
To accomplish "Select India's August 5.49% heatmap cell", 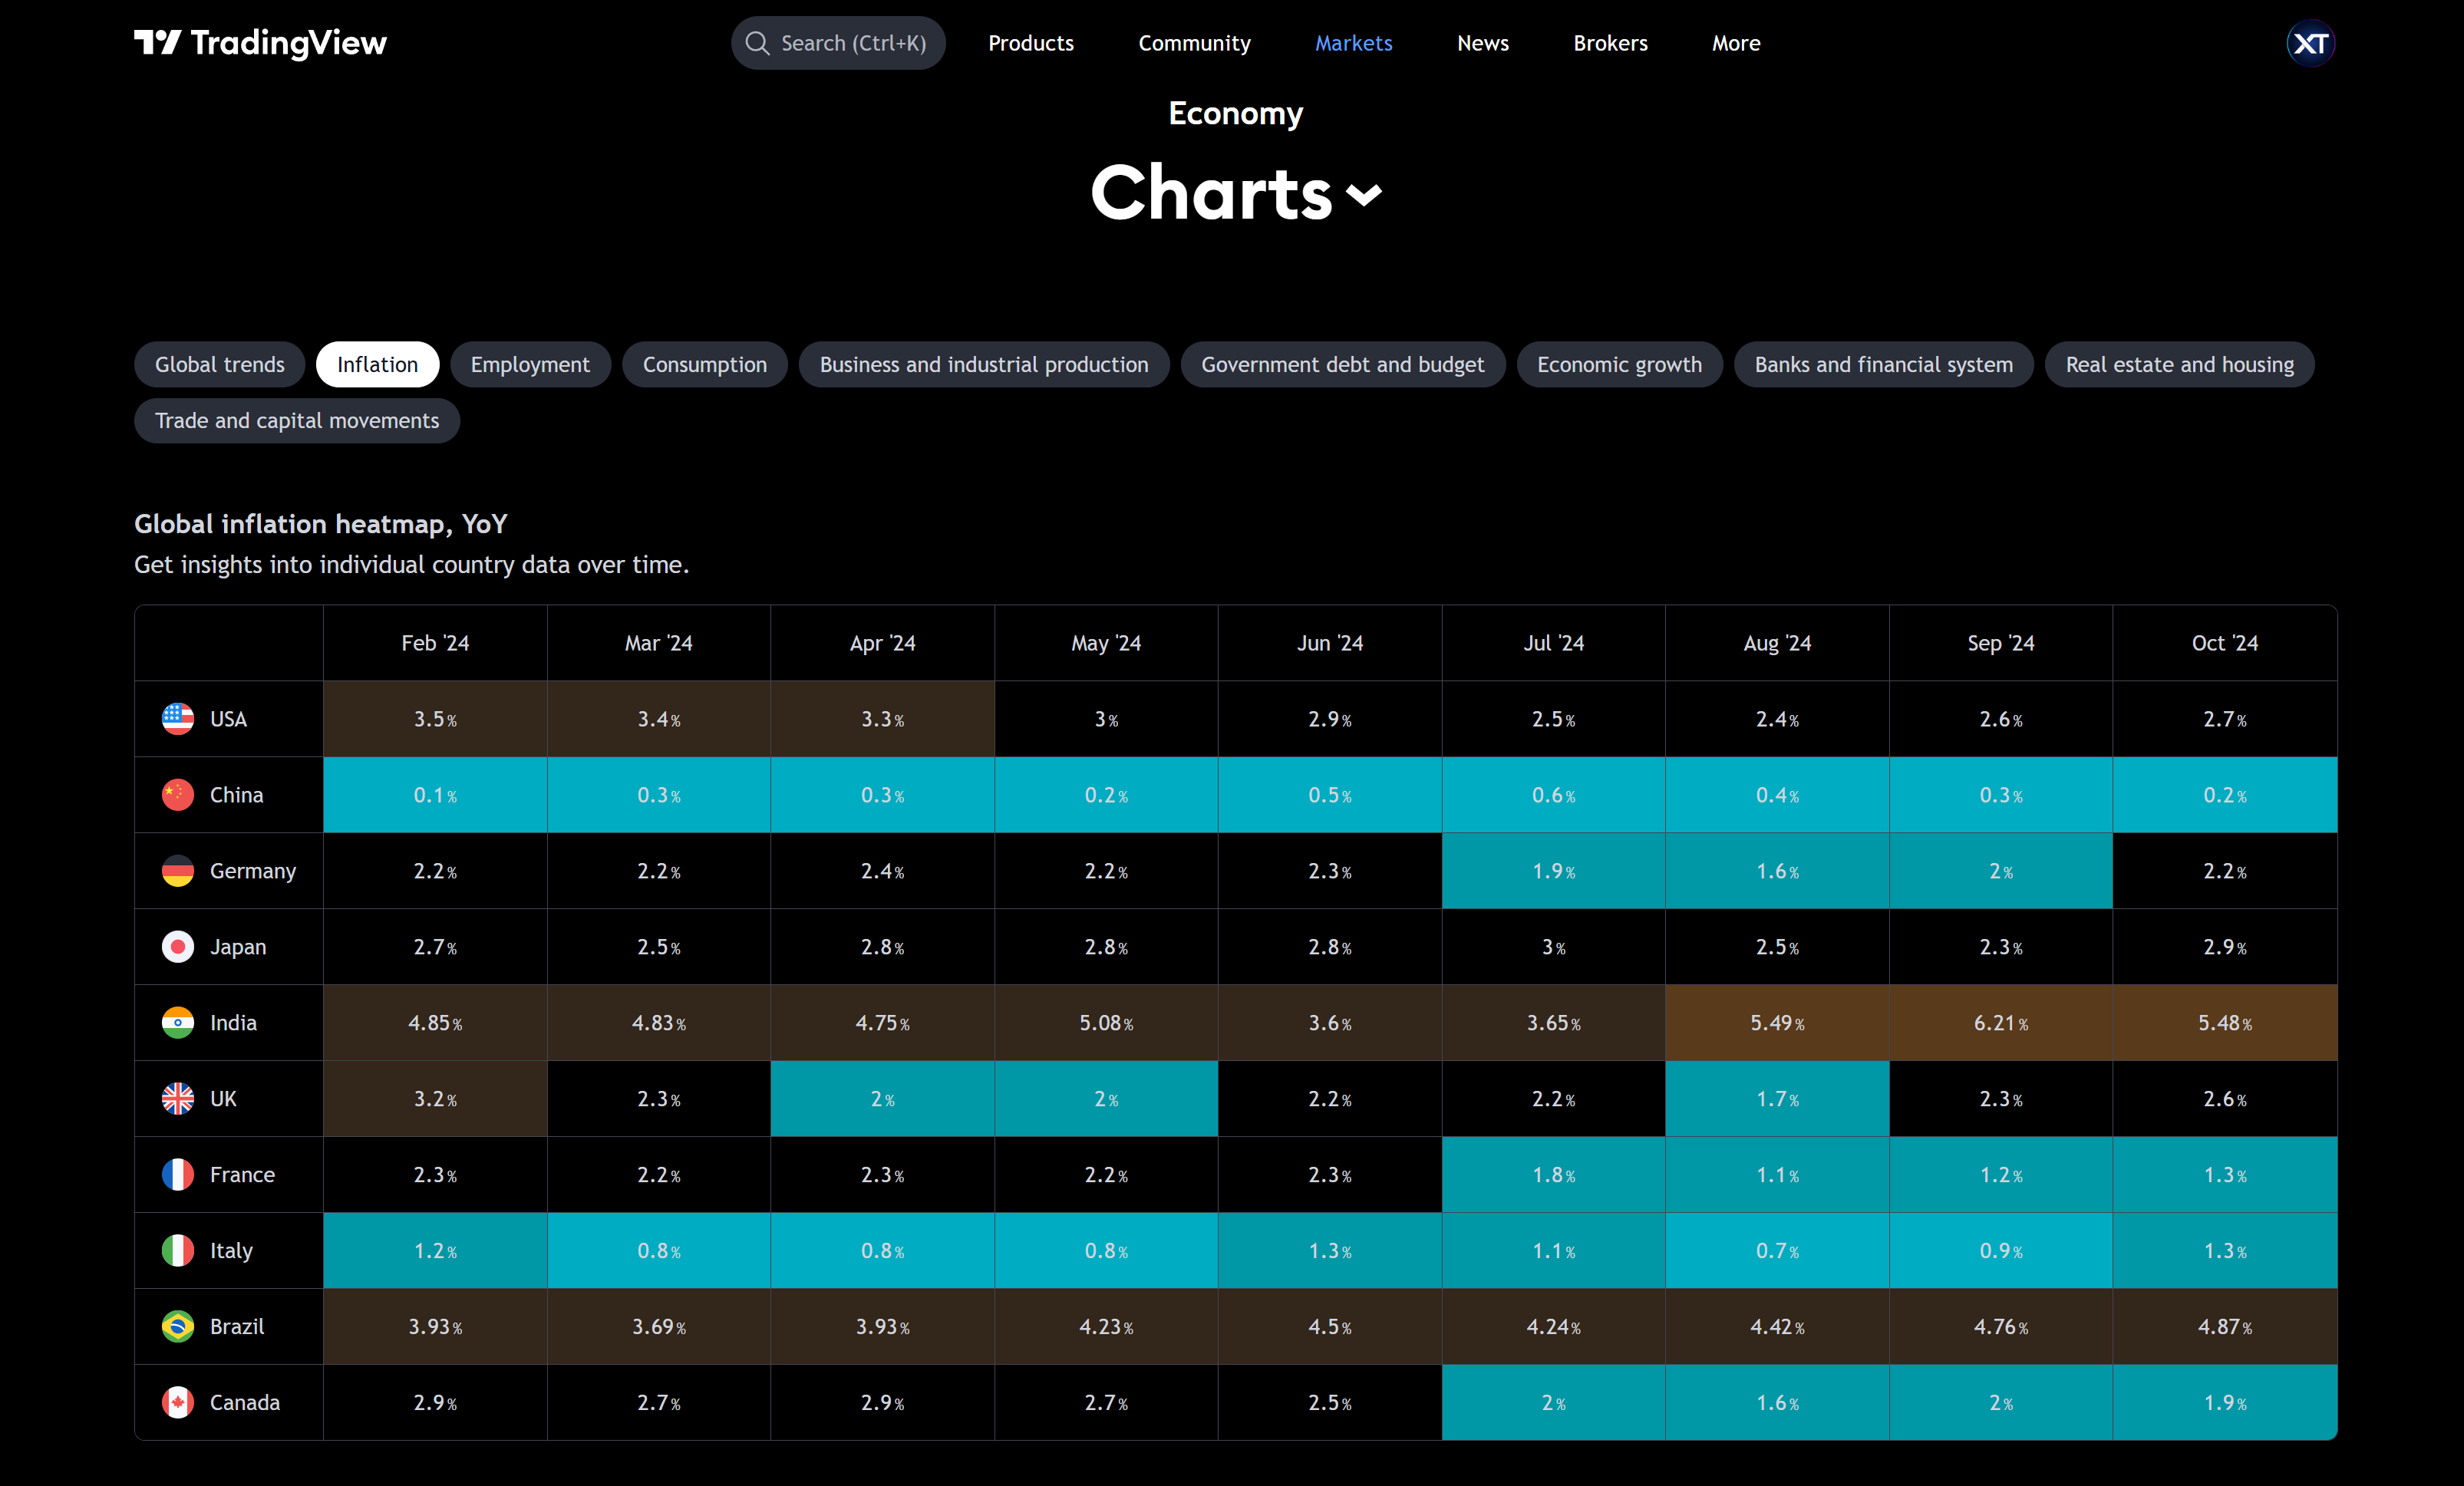I will (x=1776, y=1022).
